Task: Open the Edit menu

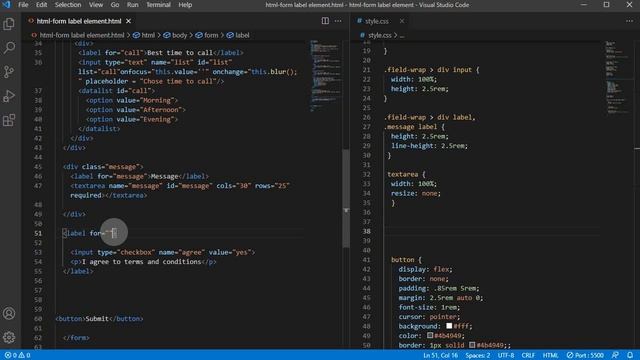Action: (x=41, y=5)
